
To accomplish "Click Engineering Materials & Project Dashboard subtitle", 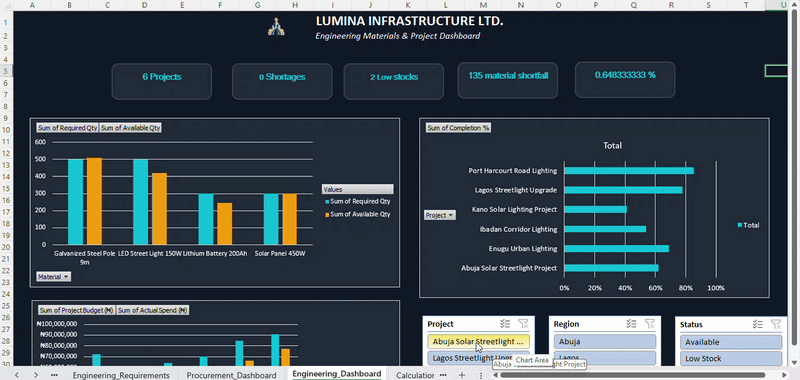I will pyautogui.click(x=397, y=36).
